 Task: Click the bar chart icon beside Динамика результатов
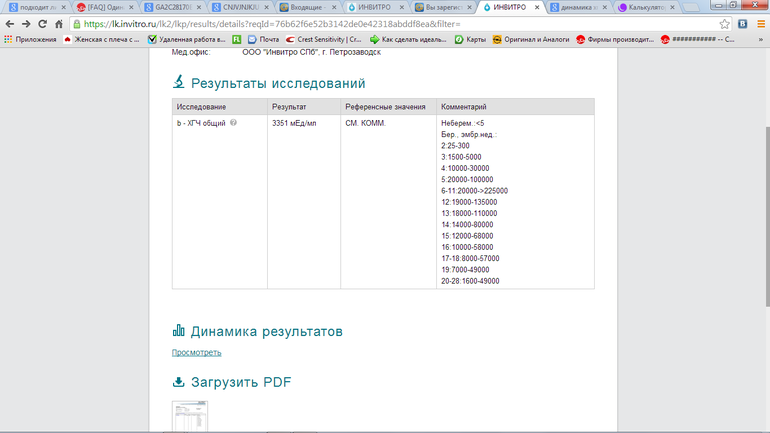point(178,330)
